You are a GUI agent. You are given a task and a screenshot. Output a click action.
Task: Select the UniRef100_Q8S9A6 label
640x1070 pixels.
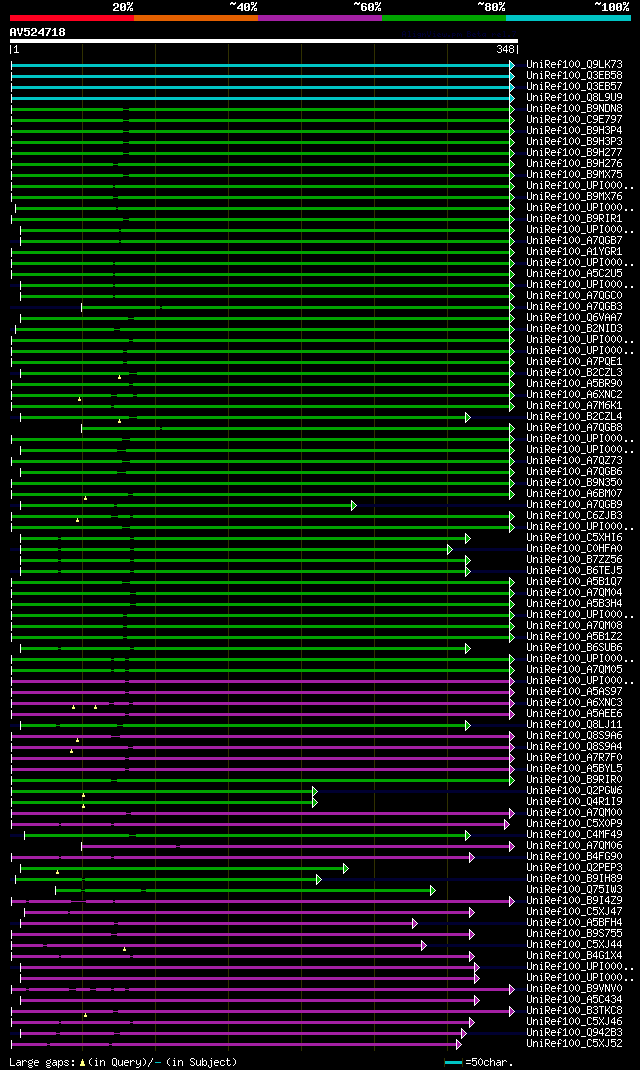[574, 736]
